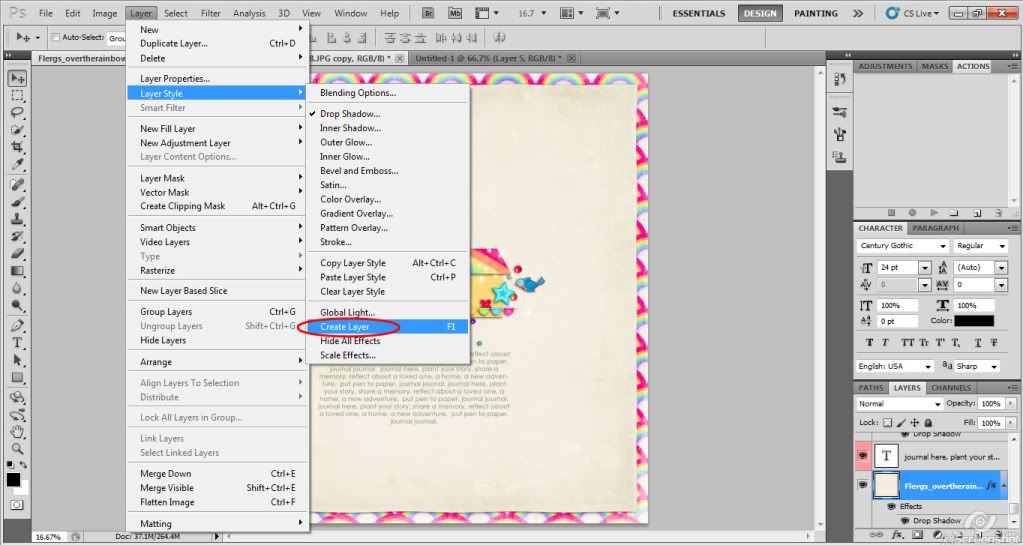Click the black text Color swatch
The height and width of the screenshot is (545, 1023).
[x=973, y=321]
